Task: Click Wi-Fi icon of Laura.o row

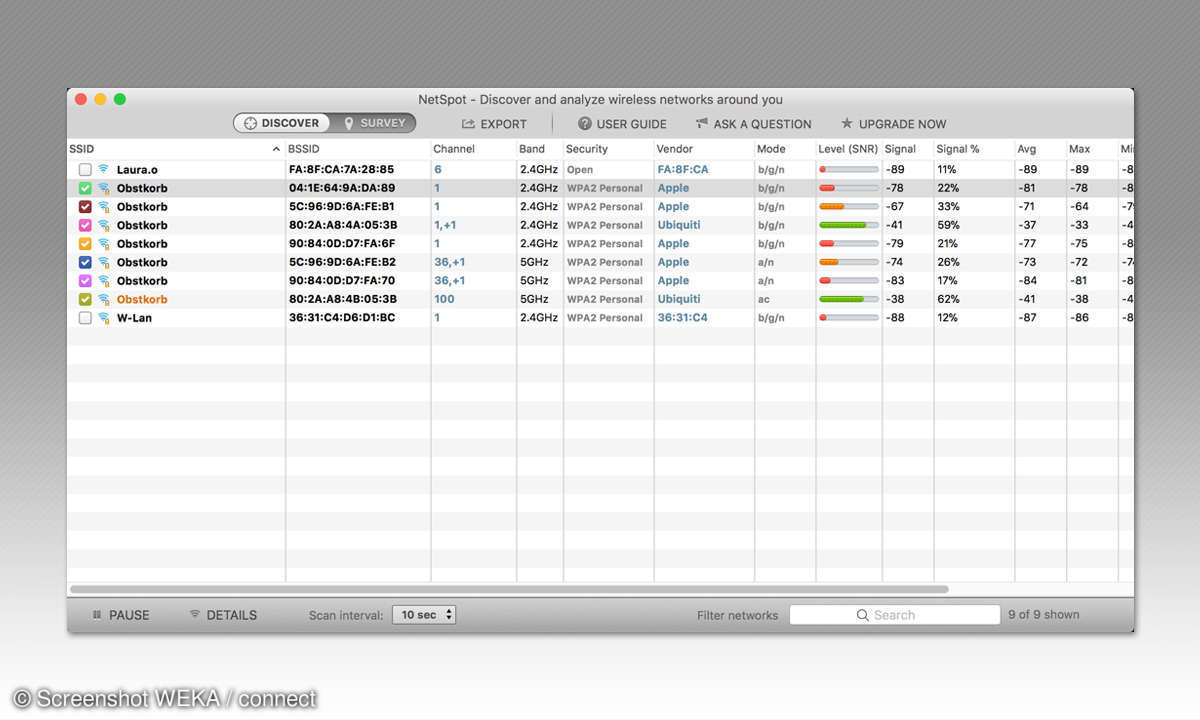Action: (x=103, y=170)
